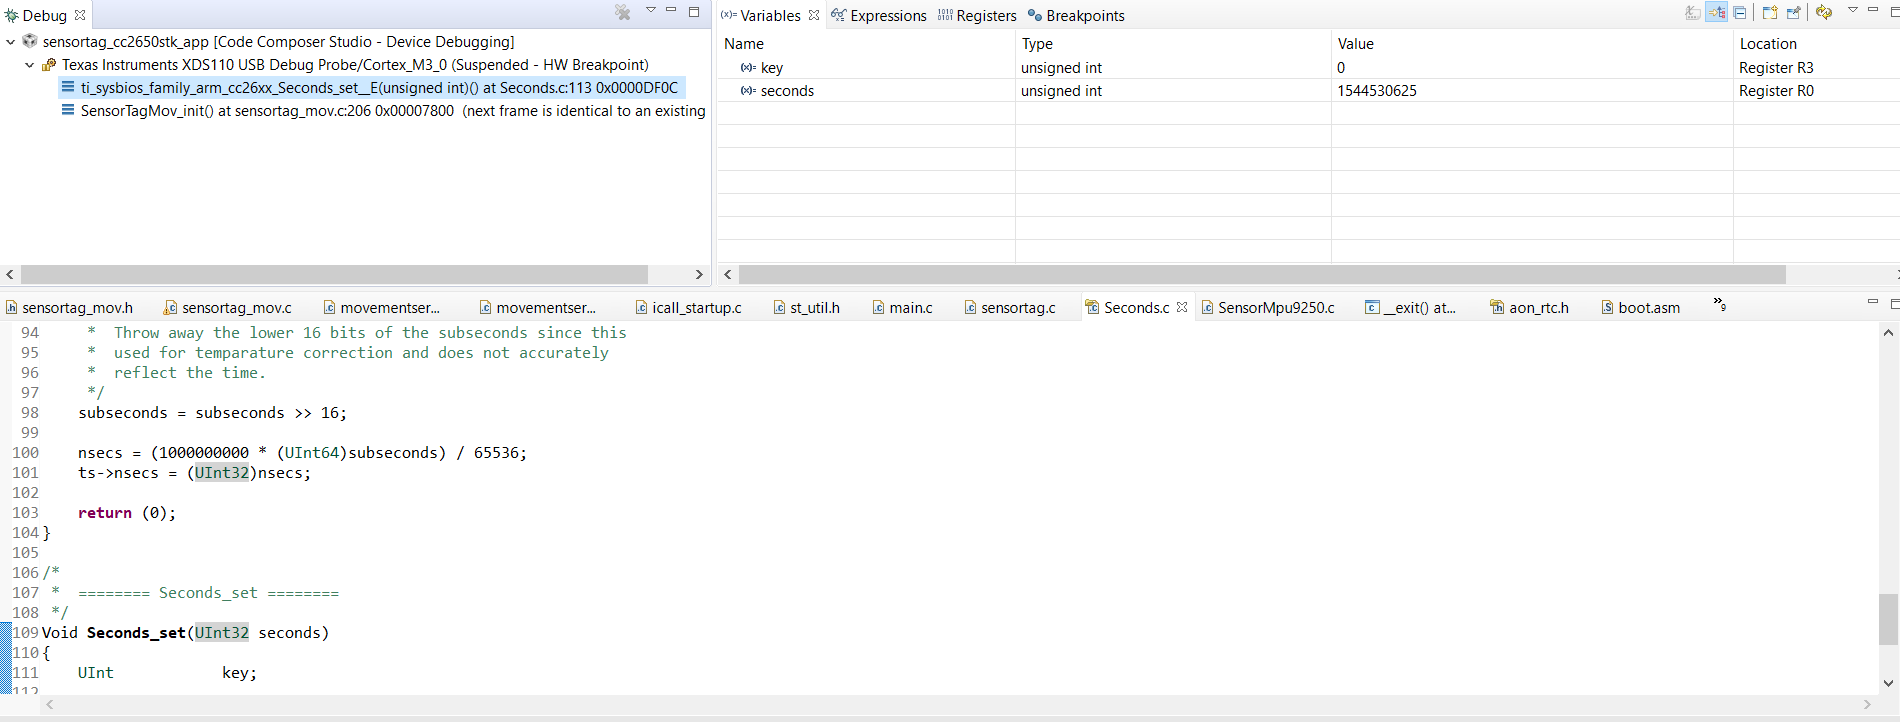
Task: Select the Variables tab
Action: pyautogui.click(x=761, y=15)
